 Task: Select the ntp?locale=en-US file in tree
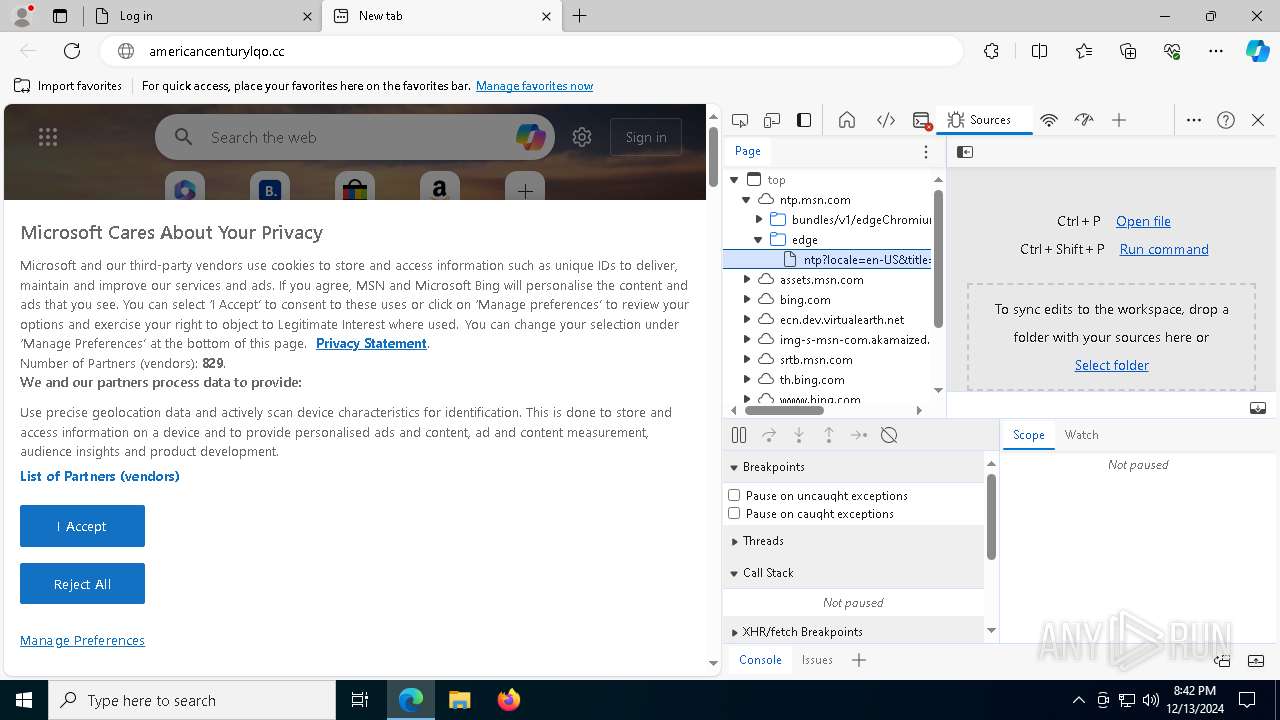(827, 260)
